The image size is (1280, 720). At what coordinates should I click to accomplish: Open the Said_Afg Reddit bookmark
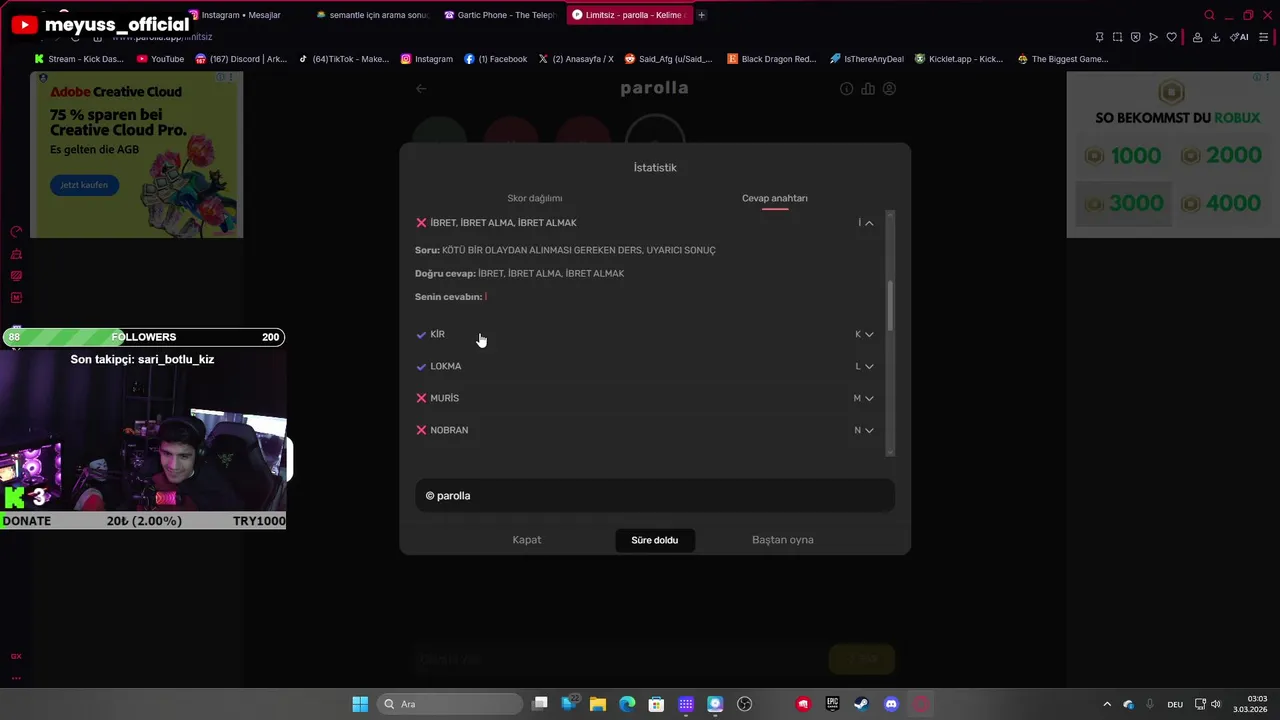pos(669,59)
